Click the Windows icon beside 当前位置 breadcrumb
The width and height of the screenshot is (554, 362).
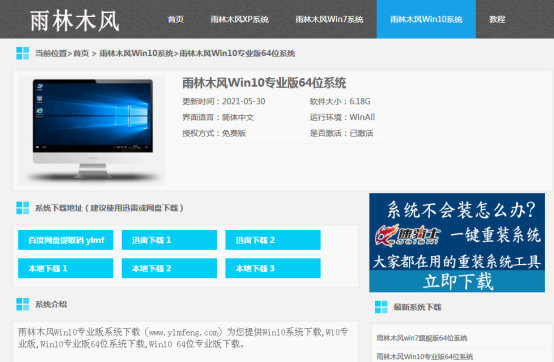[23, 53]
